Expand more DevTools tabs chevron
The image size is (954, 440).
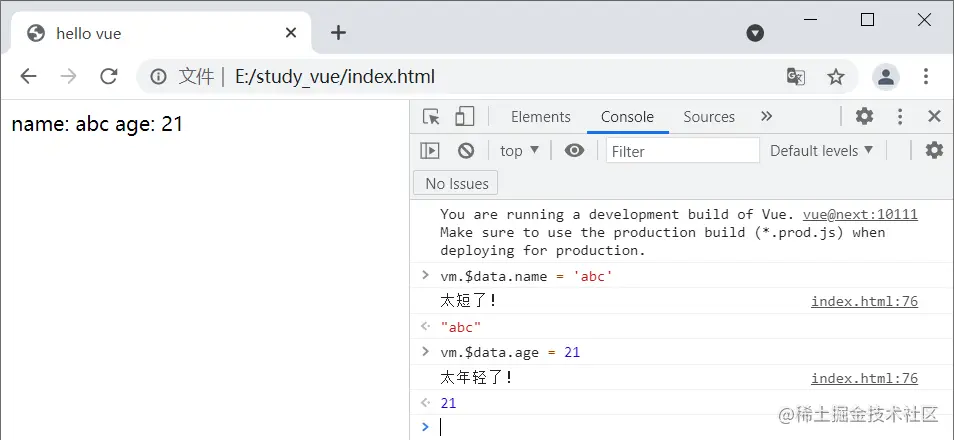767,116
